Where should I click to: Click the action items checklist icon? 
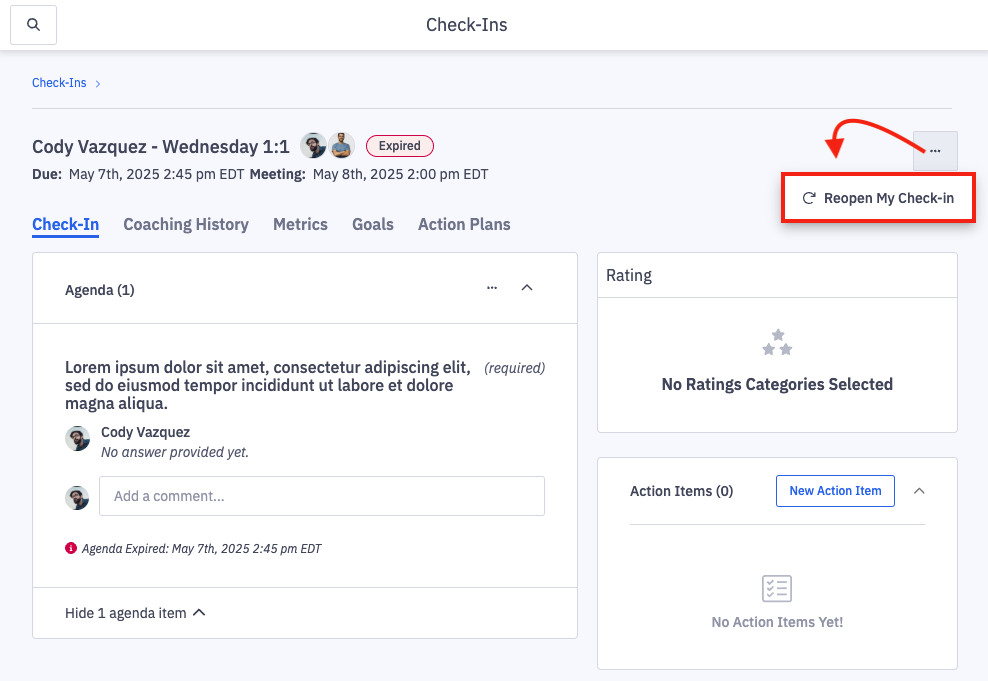coord(777,588)
